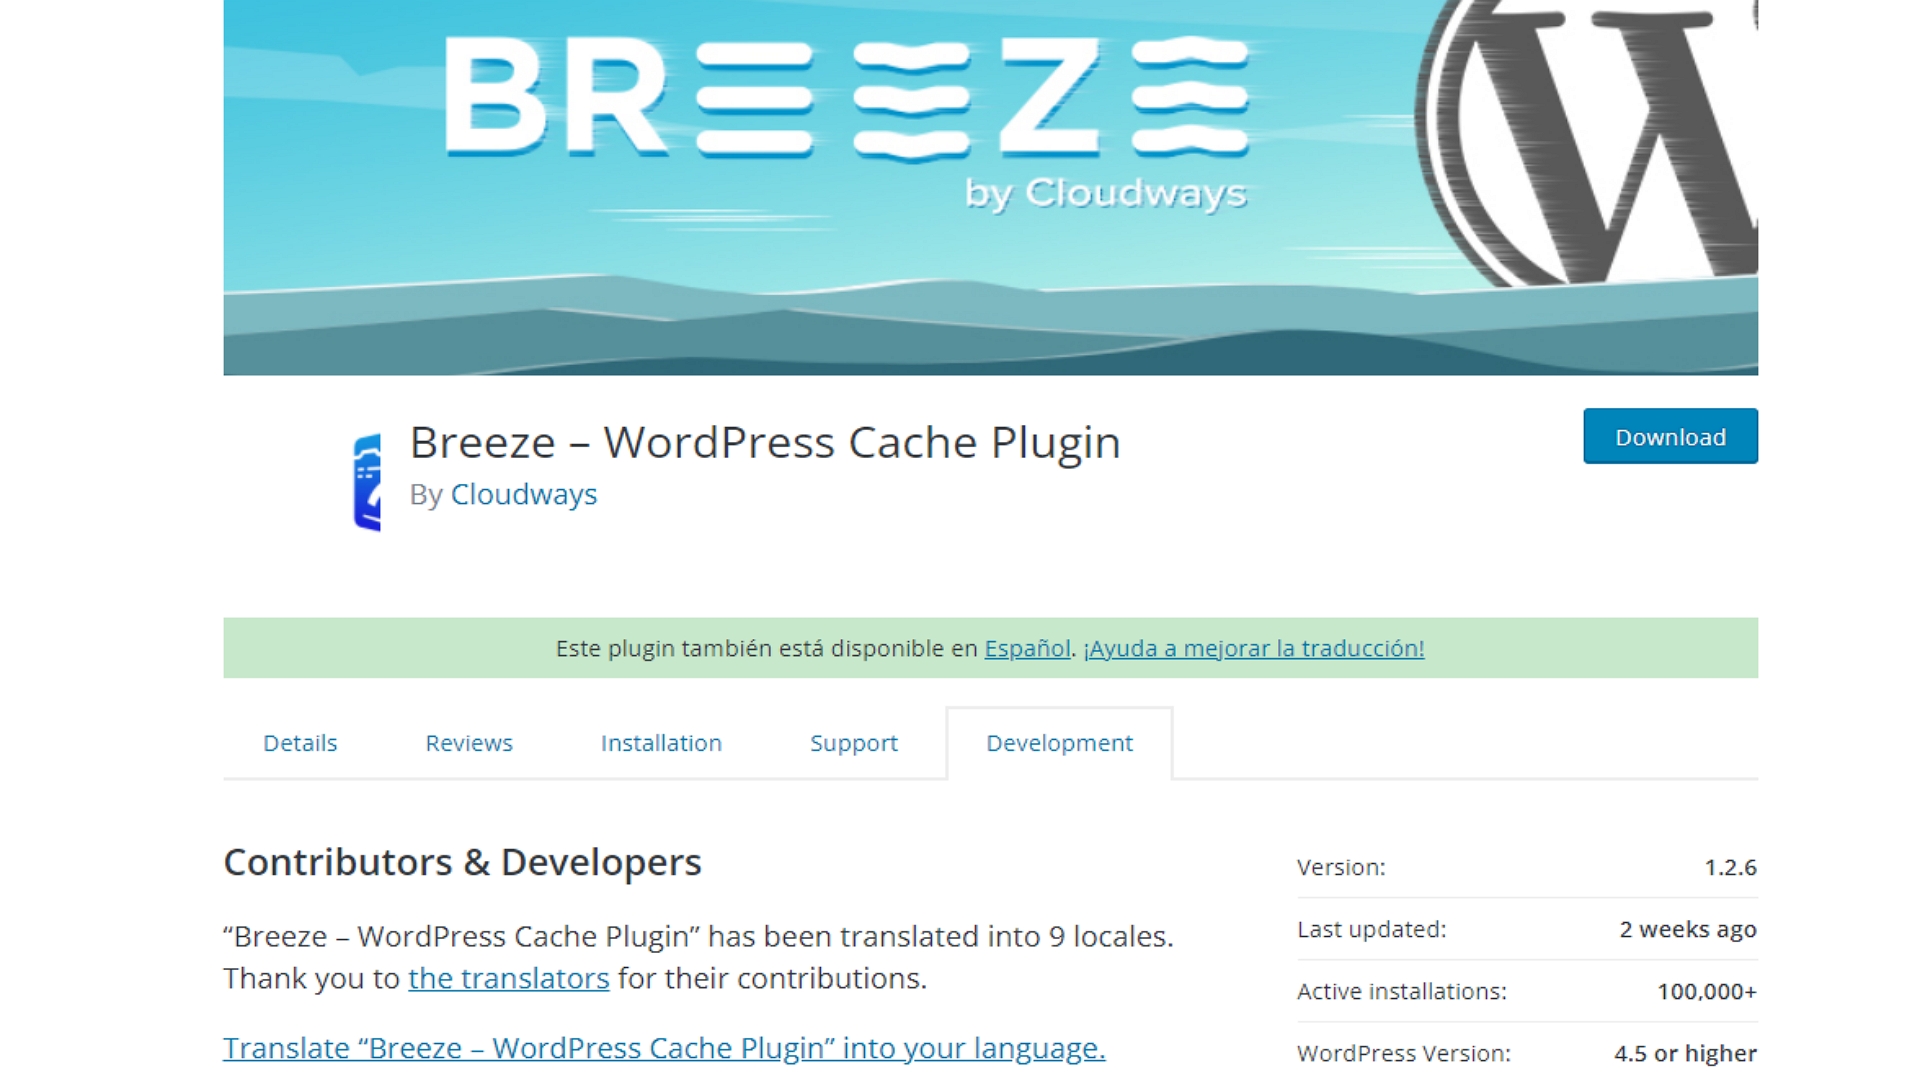This screenshot has width=1920, height=1080.
Task: Click the Installation tab icon
Action: 659,742
